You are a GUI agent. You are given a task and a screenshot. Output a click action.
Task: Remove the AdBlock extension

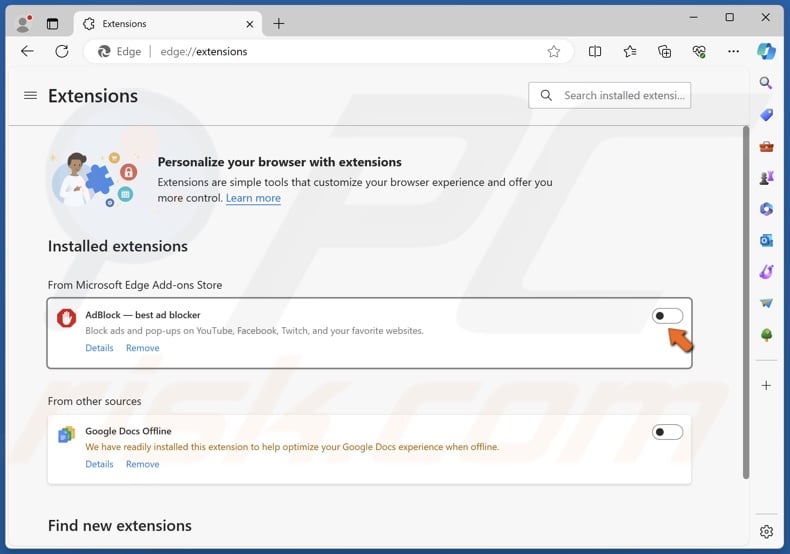coord(143,348)
